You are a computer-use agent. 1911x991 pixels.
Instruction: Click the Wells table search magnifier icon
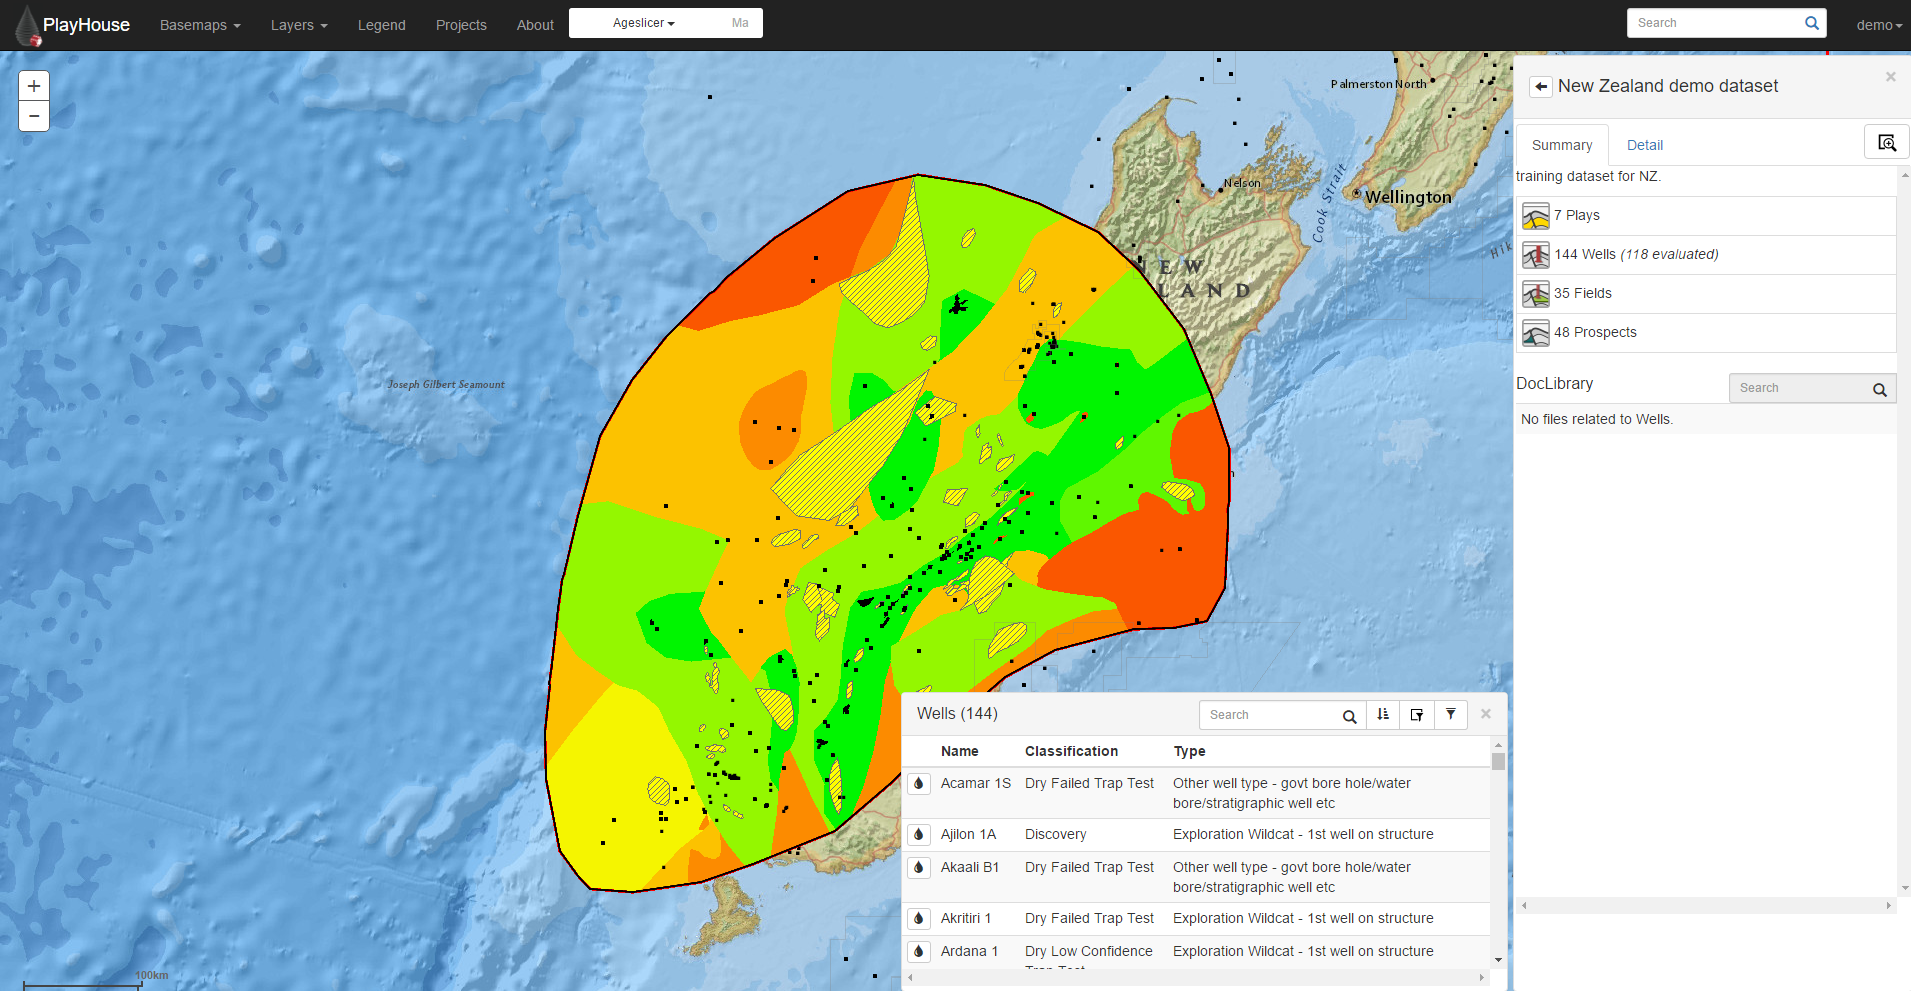[1349, 716]
